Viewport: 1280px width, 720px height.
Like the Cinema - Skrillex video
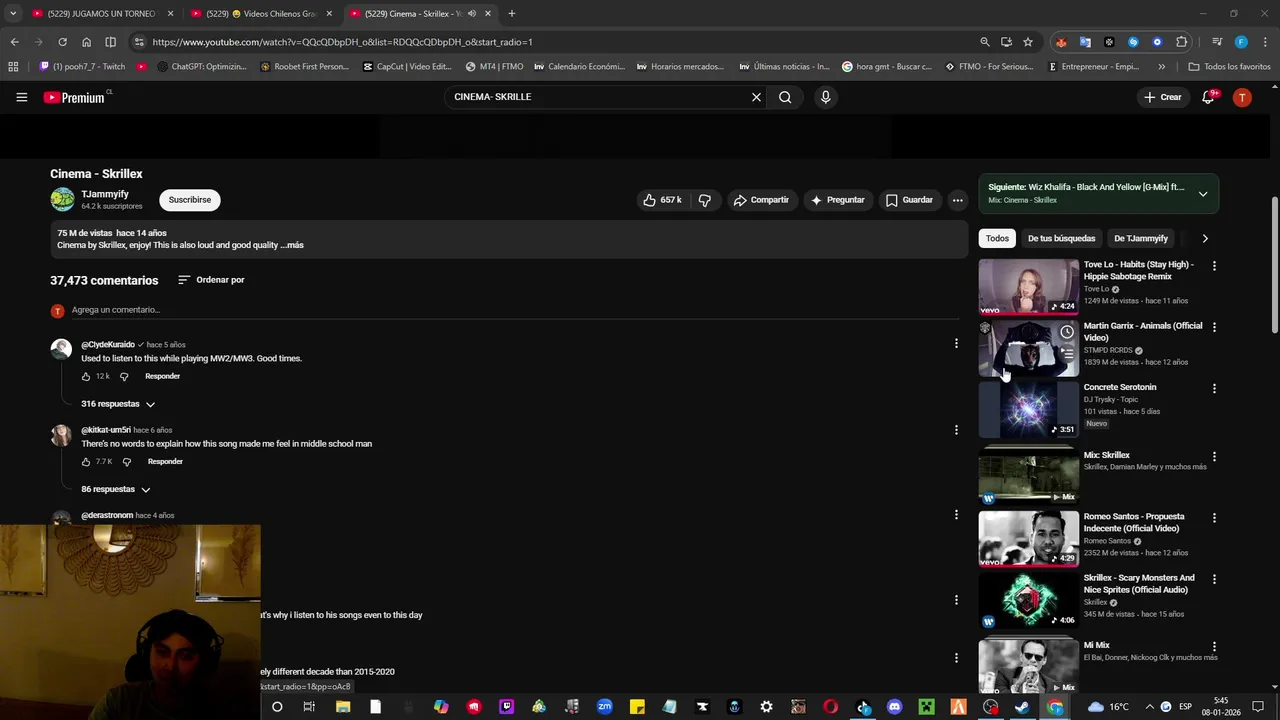coord(662,200)
